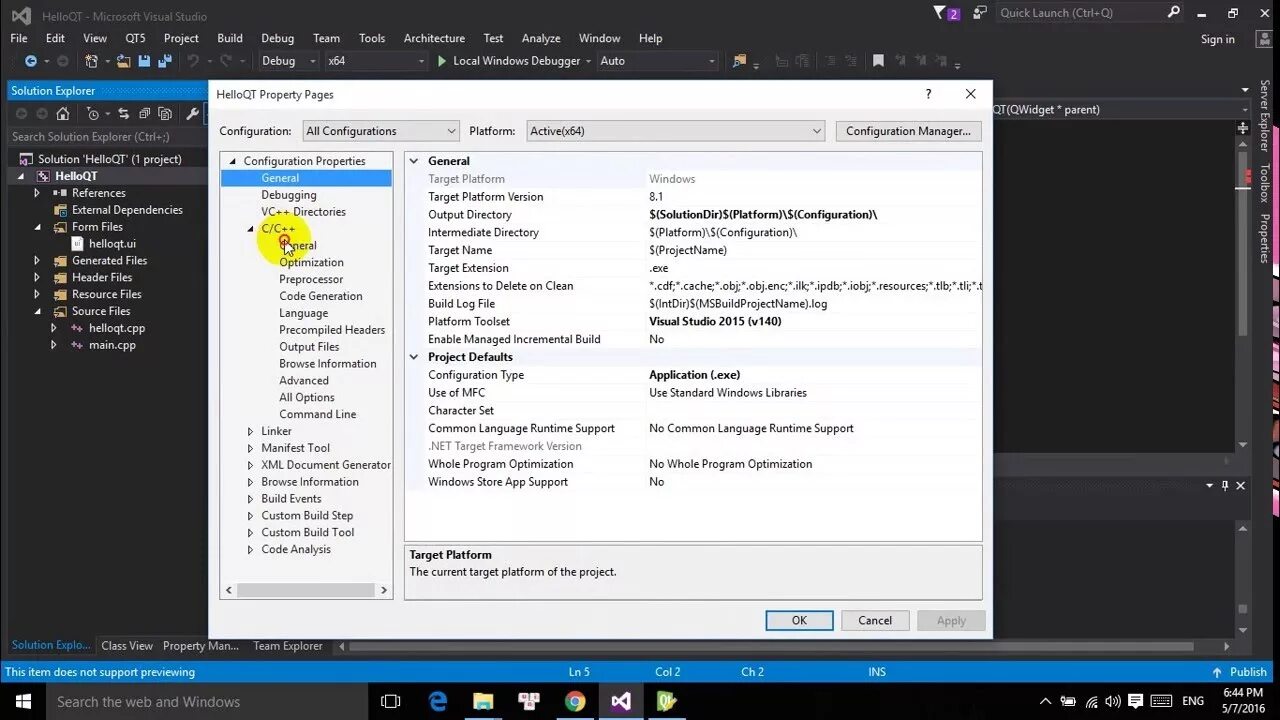The width and height of the screenshot is (1280, 720).
Task: Open Google Chrome from taskbar
Action: coord(574,701)
